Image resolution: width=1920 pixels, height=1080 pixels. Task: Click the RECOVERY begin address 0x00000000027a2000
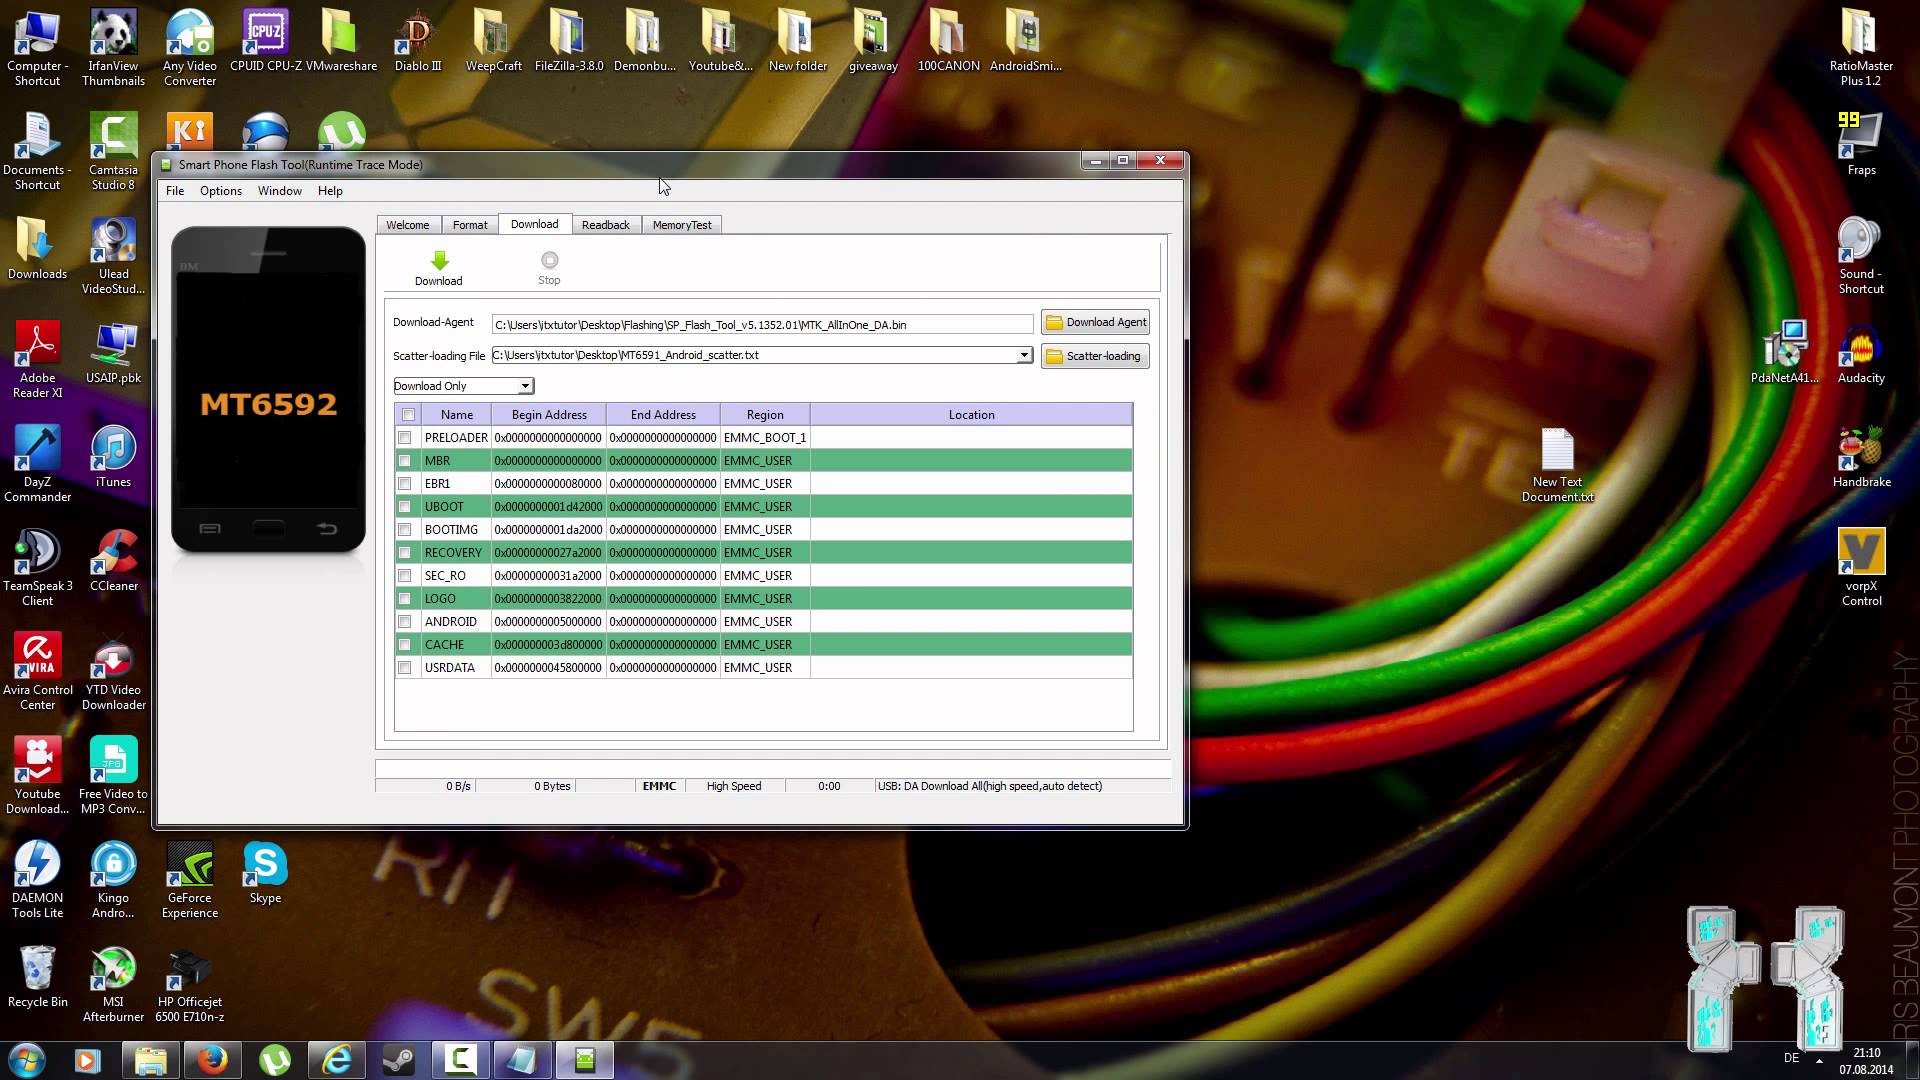548,553
